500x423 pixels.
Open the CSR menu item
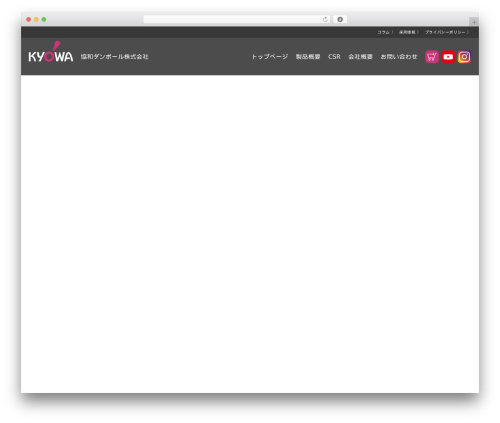[334, 57]
